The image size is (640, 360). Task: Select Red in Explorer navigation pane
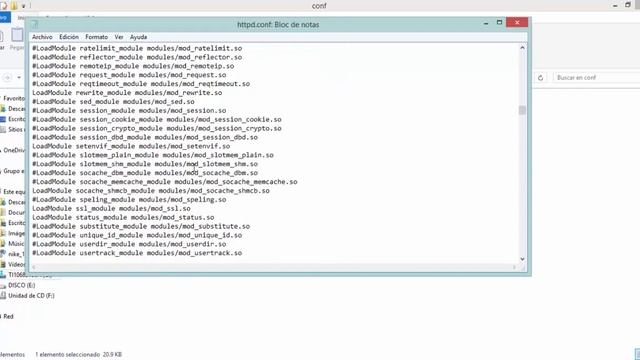pyautogui.click(x=9, y=316)
